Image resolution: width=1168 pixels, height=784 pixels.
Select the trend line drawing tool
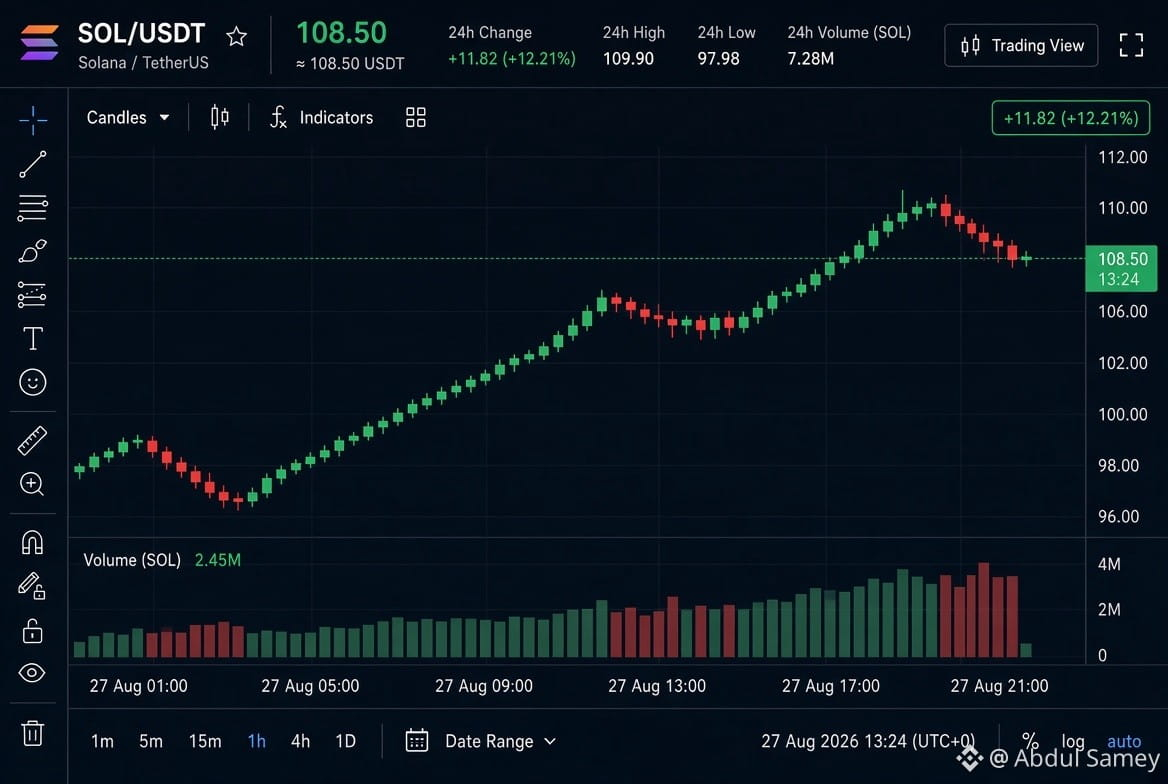pos(33,164)
